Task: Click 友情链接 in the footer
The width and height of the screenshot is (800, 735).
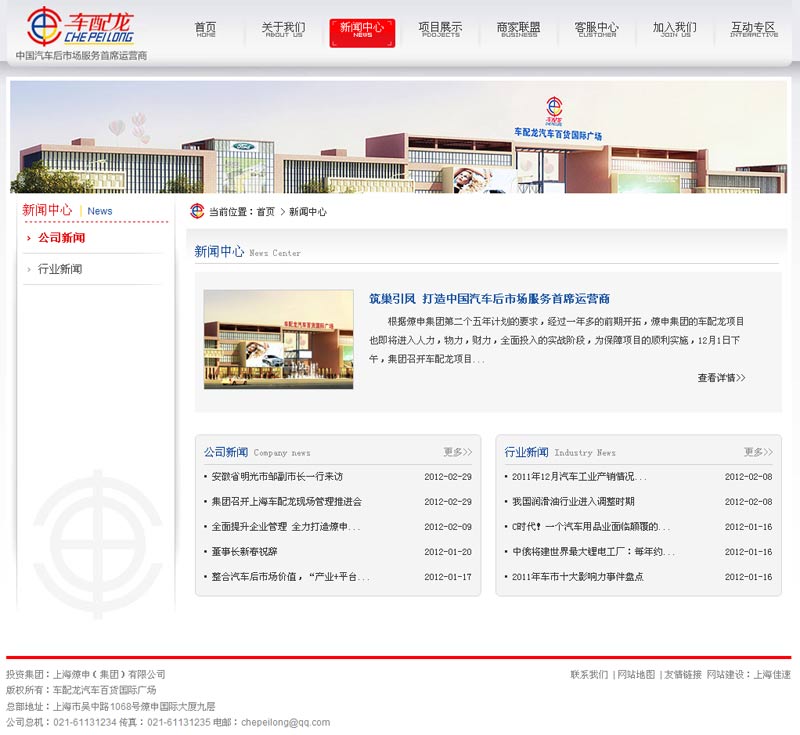Action: 683,674
